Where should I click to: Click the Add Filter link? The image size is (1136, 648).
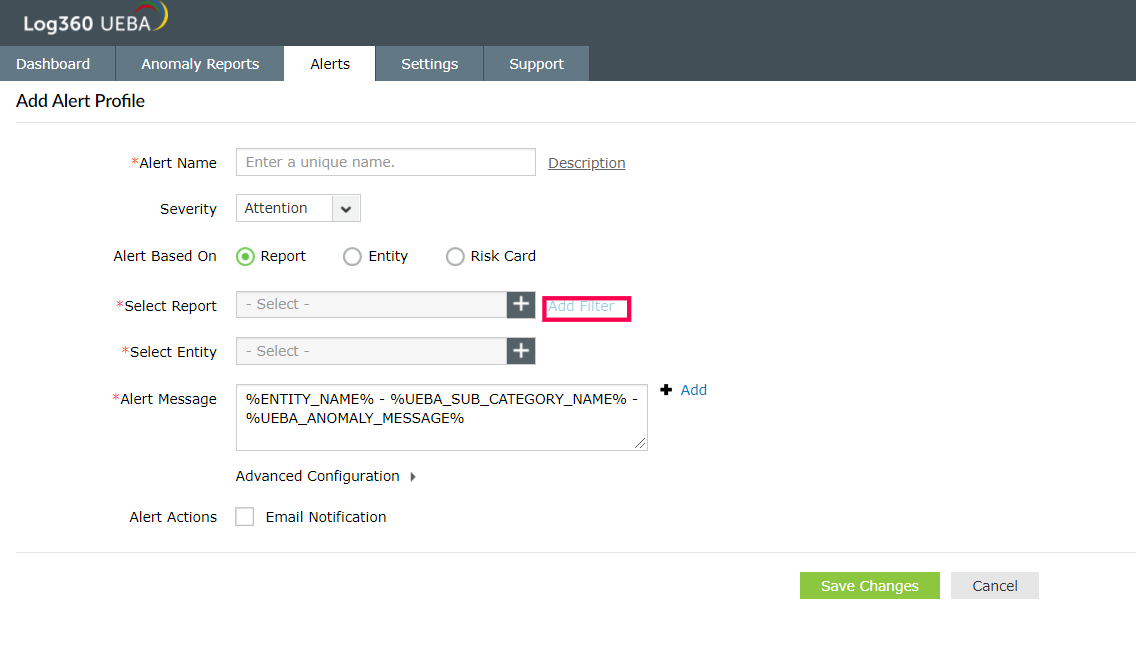581,307
